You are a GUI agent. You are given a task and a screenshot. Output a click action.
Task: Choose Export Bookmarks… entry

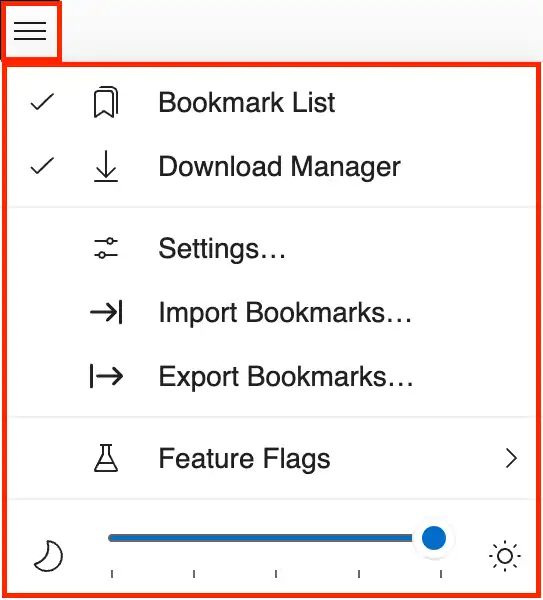(271, 376)
